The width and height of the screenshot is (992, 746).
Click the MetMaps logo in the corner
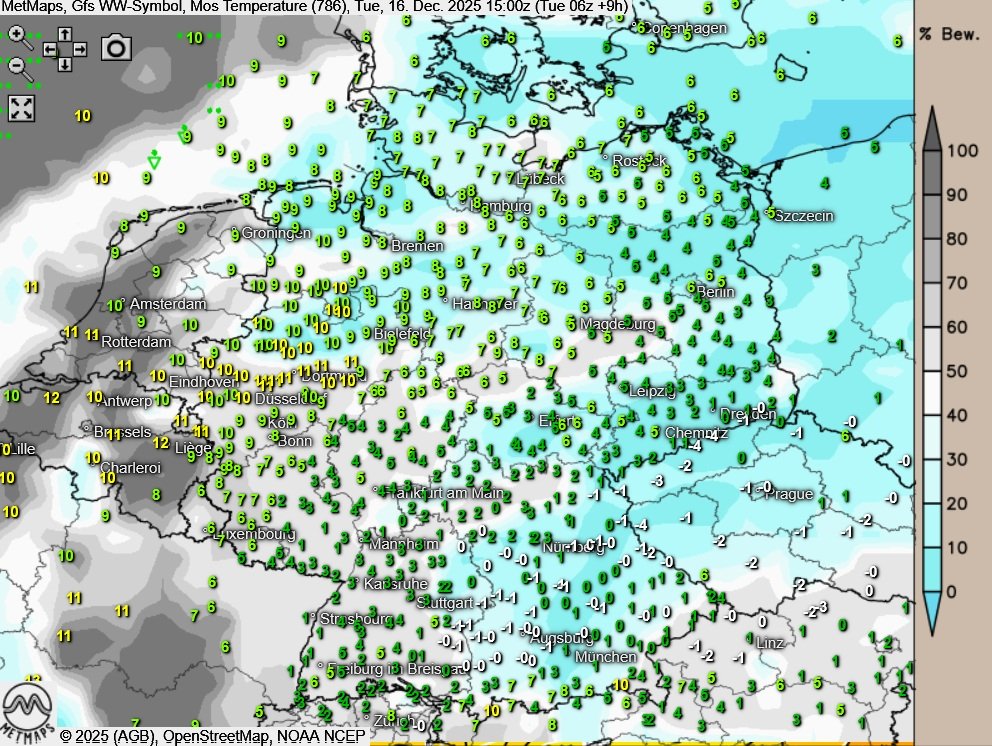point(27,710)
